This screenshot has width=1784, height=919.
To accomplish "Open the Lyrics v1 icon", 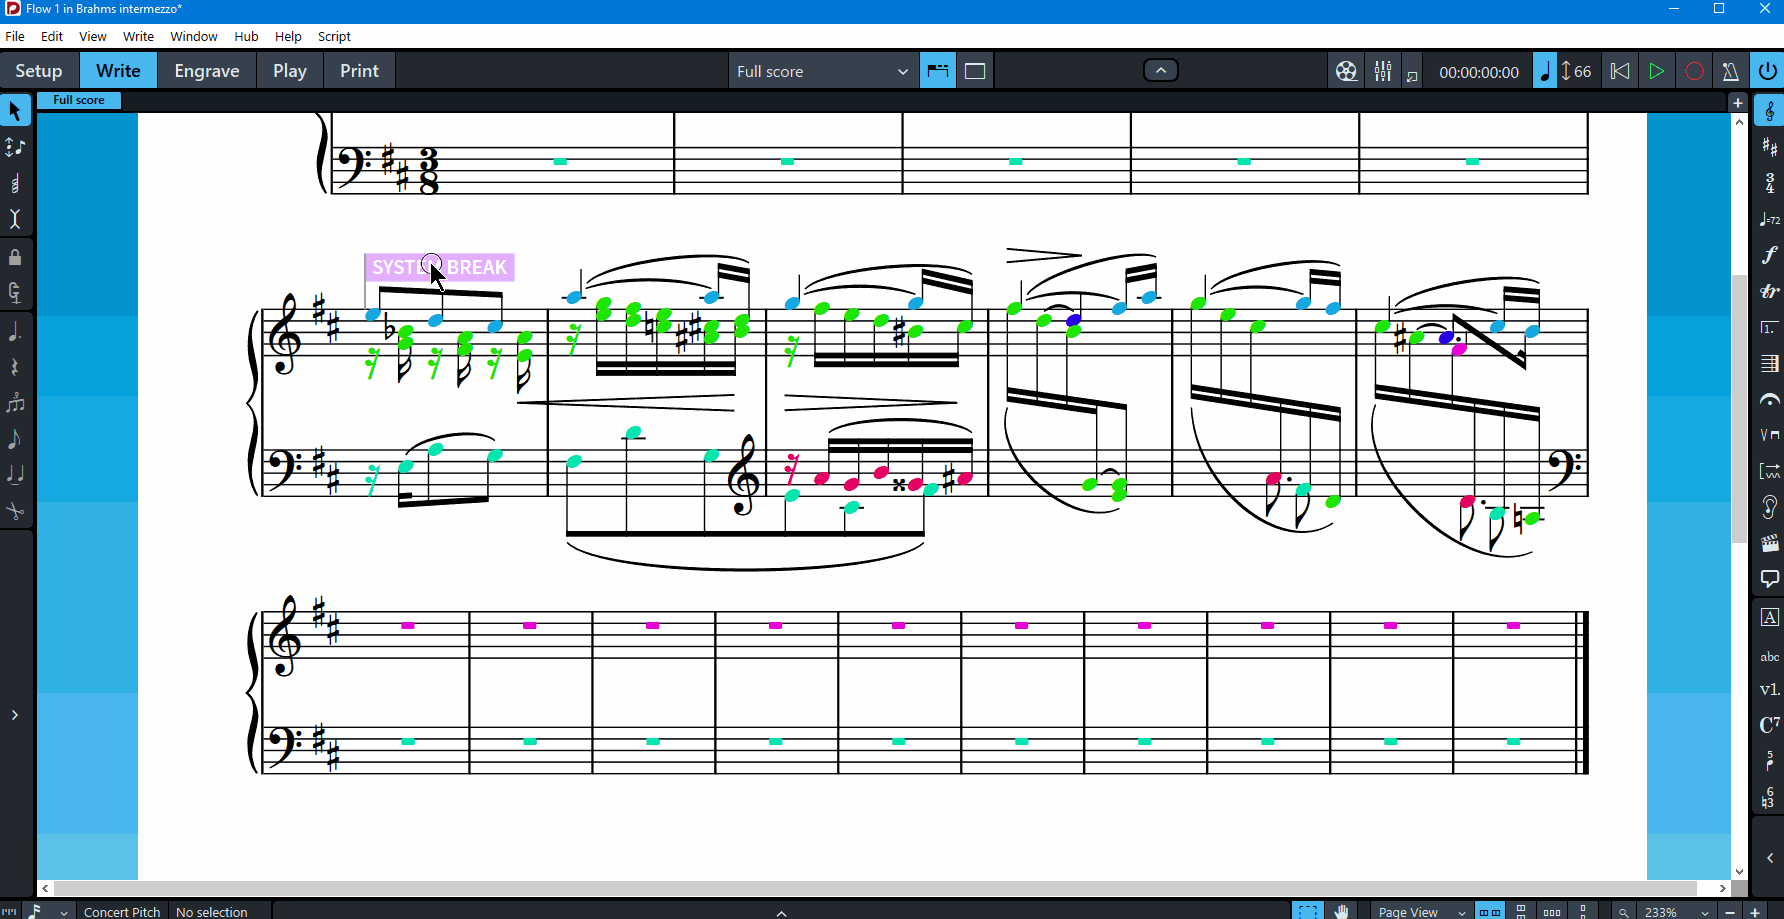I will pyautogui.click(x=1769, y=689).
